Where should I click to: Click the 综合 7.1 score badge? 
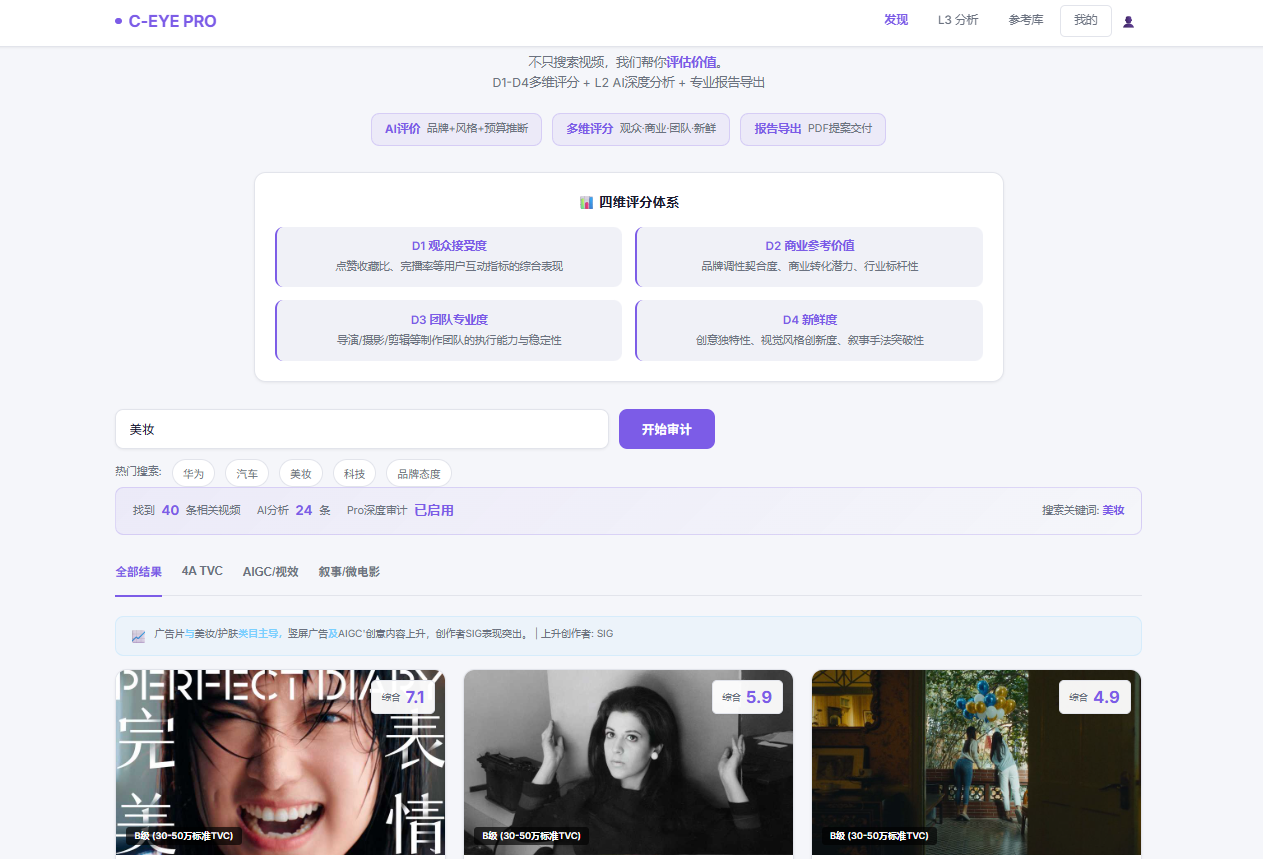403,697
